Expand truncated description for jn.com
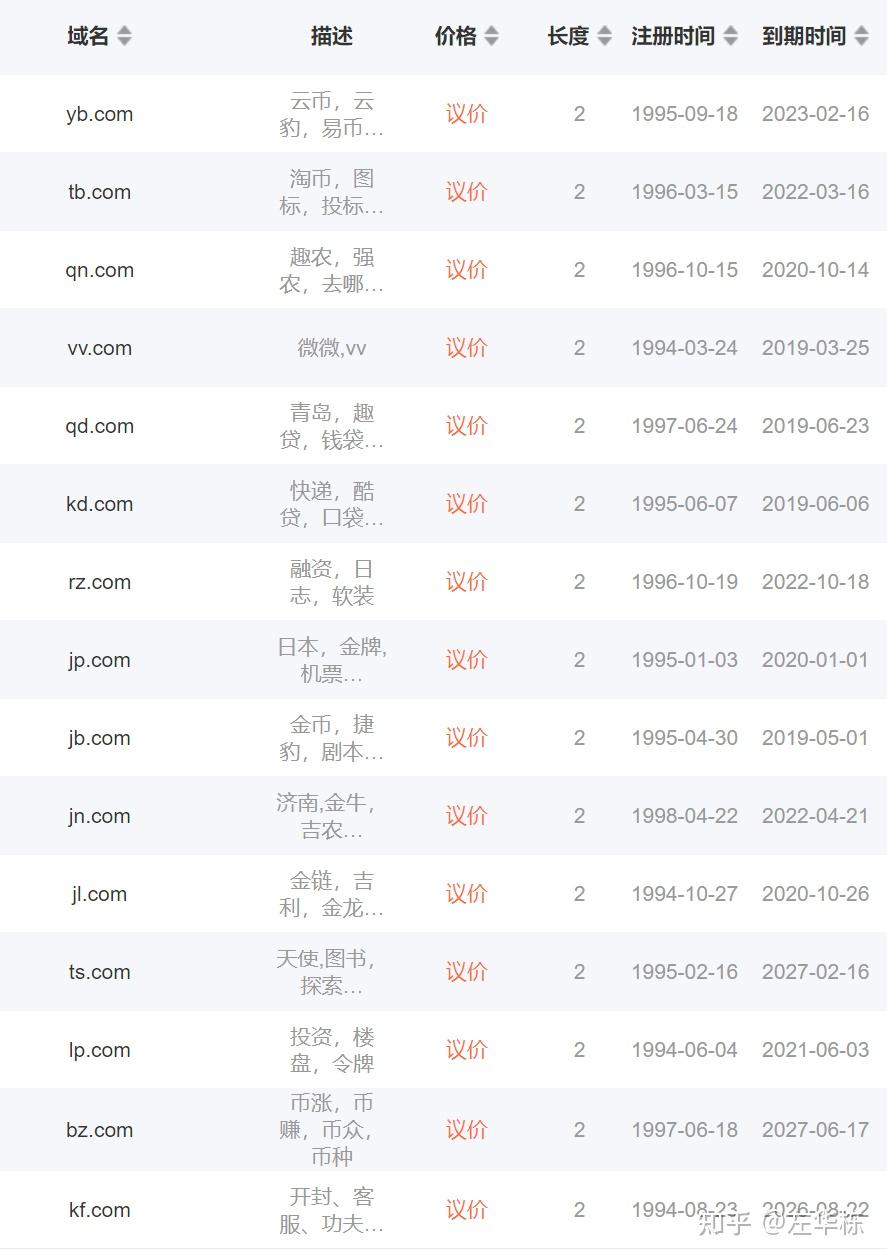Viewport: 887px width, 1260px height. [332, 830]
